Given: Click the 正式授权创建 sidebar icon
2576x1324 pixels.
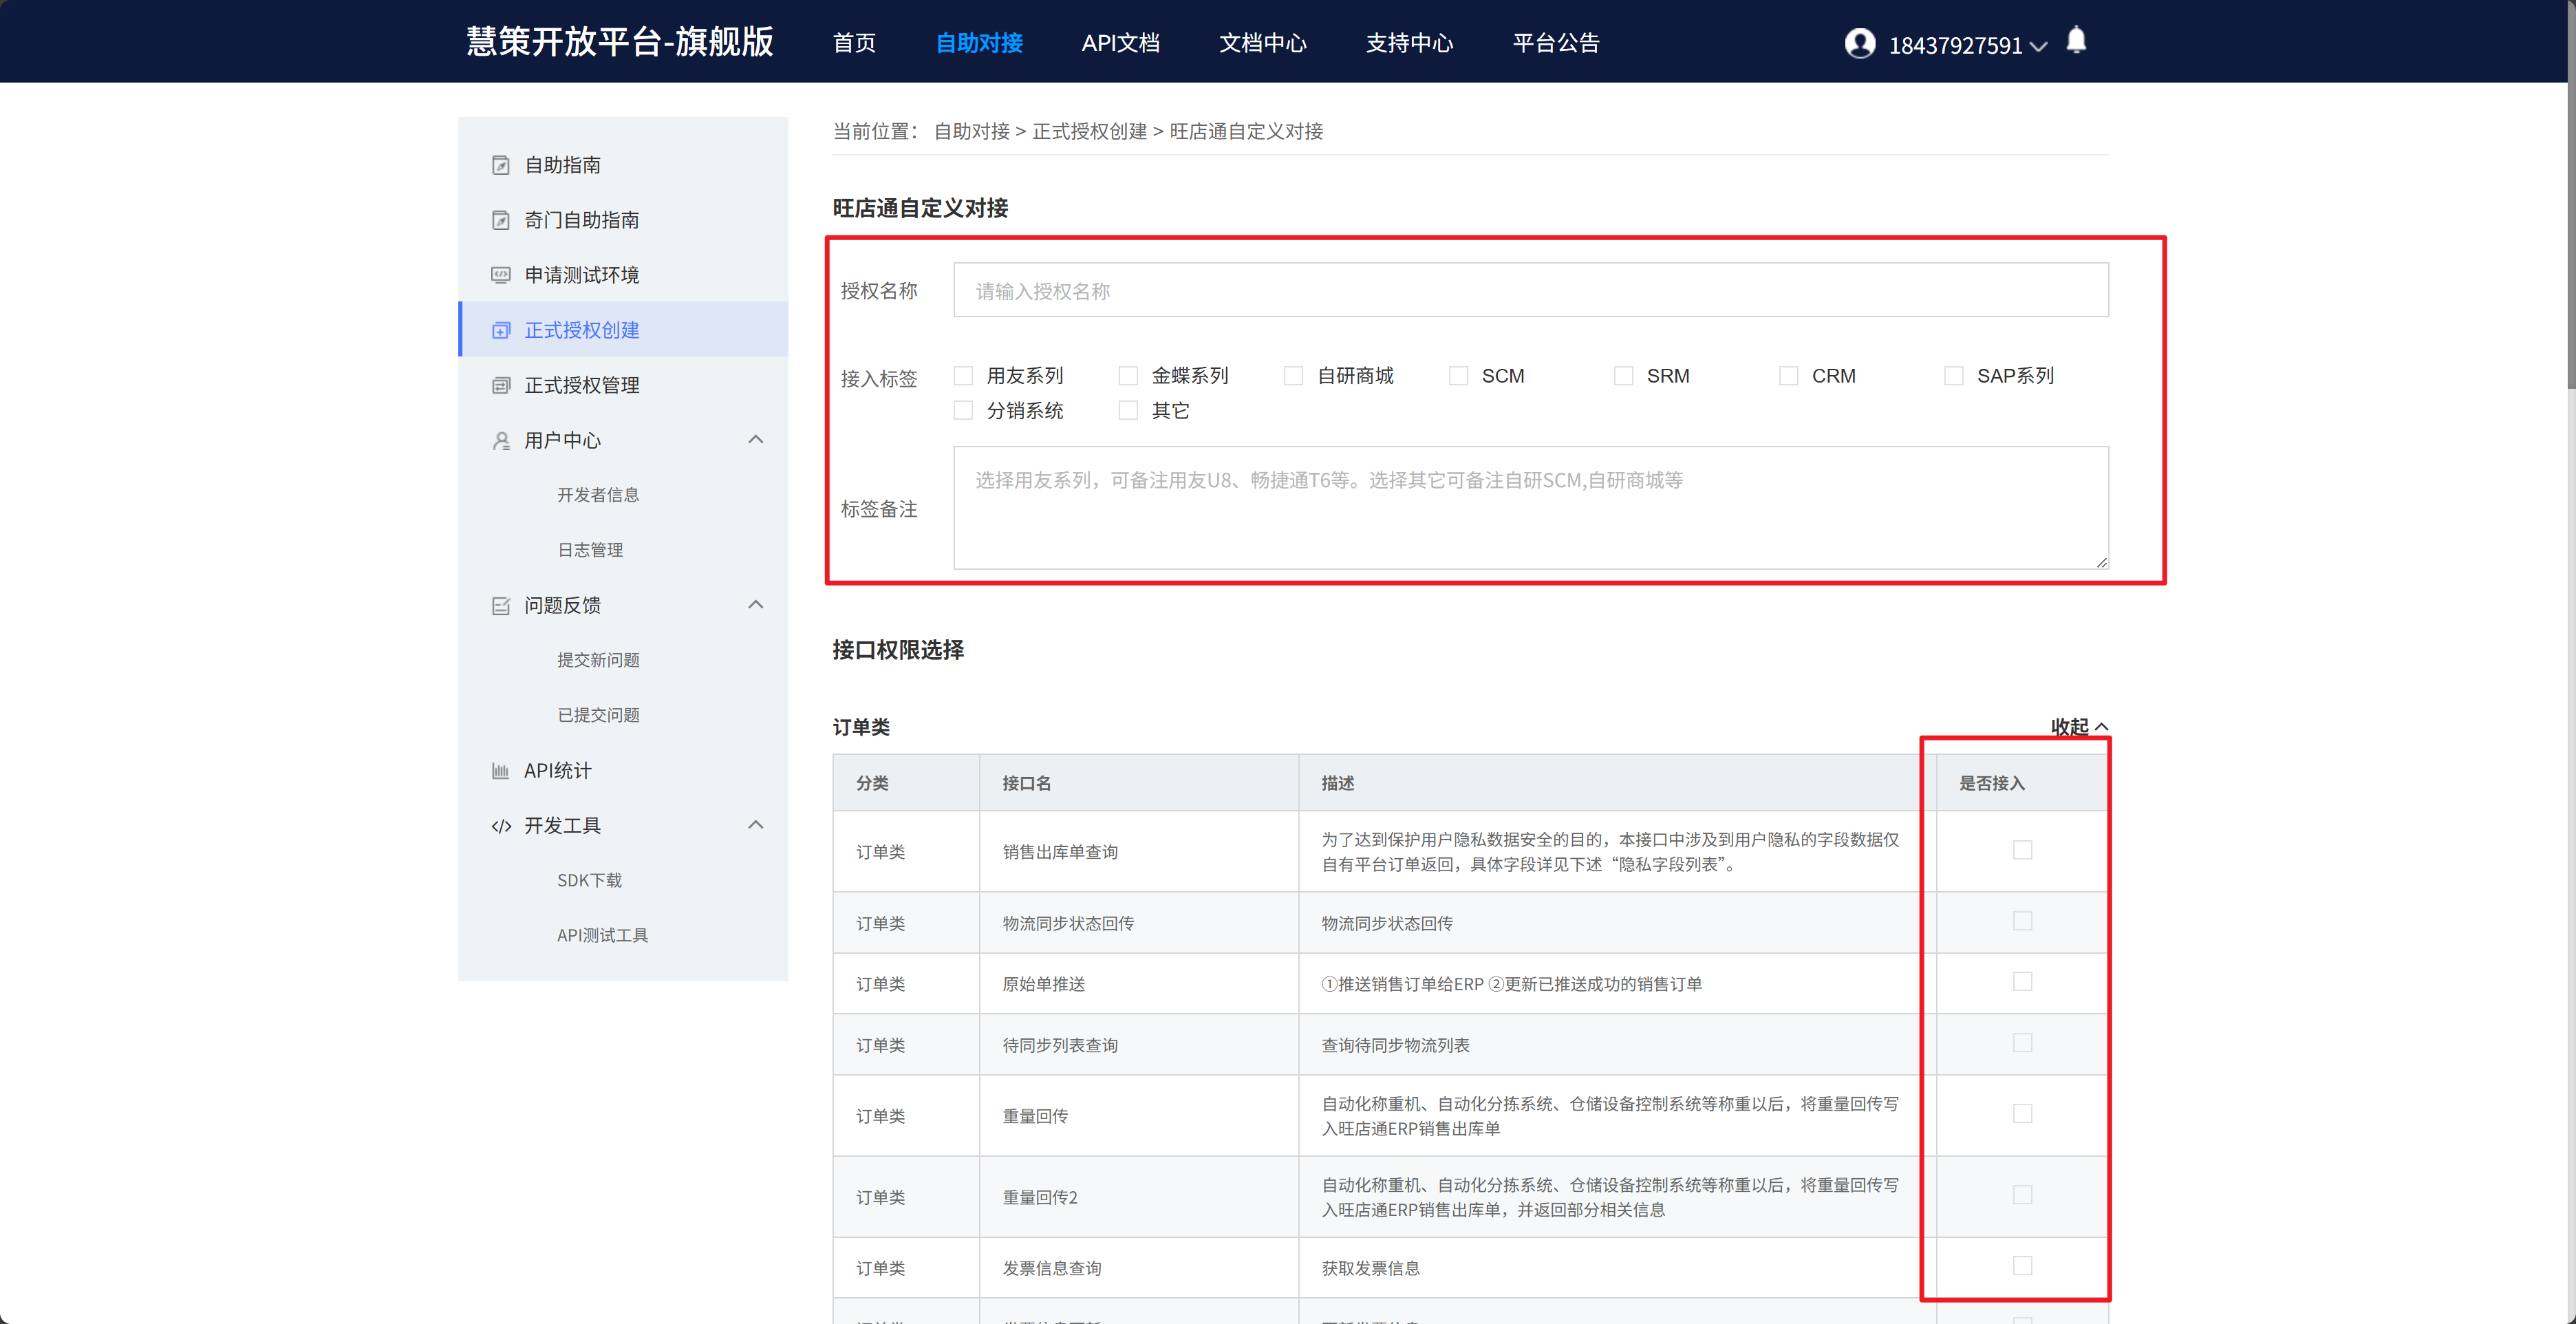Looking at the screenshot, I should click(501, 330).
